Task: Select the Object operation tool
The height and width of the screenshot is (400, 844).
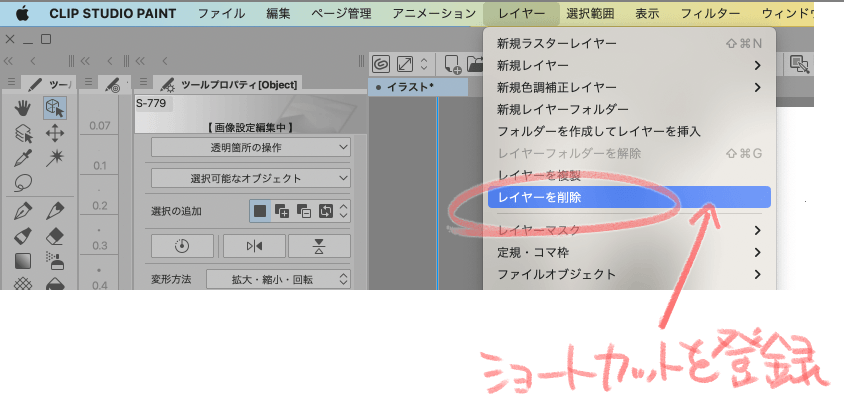Action: 55,108
